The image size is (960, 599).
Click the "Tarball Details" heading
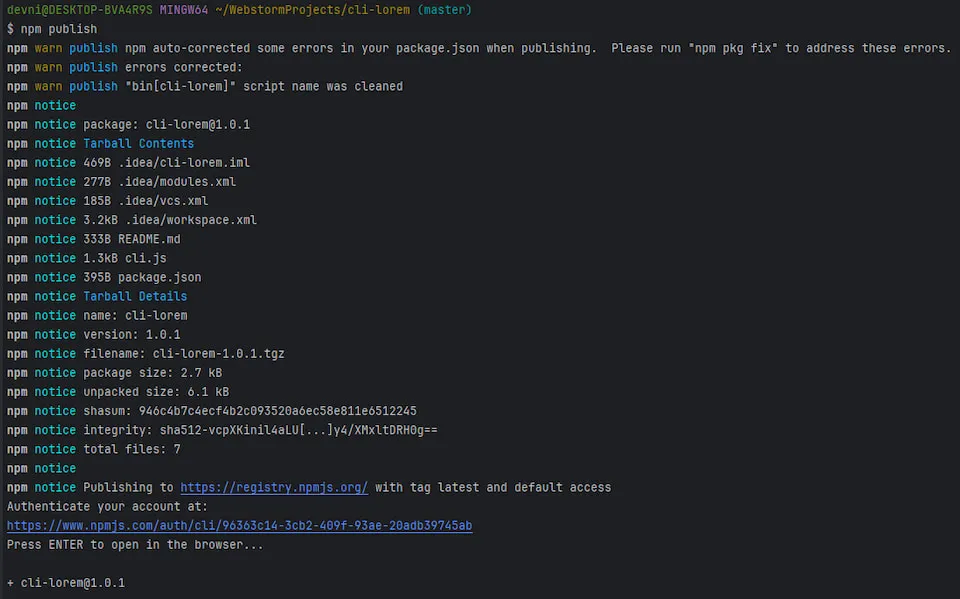tap(135, 296)
